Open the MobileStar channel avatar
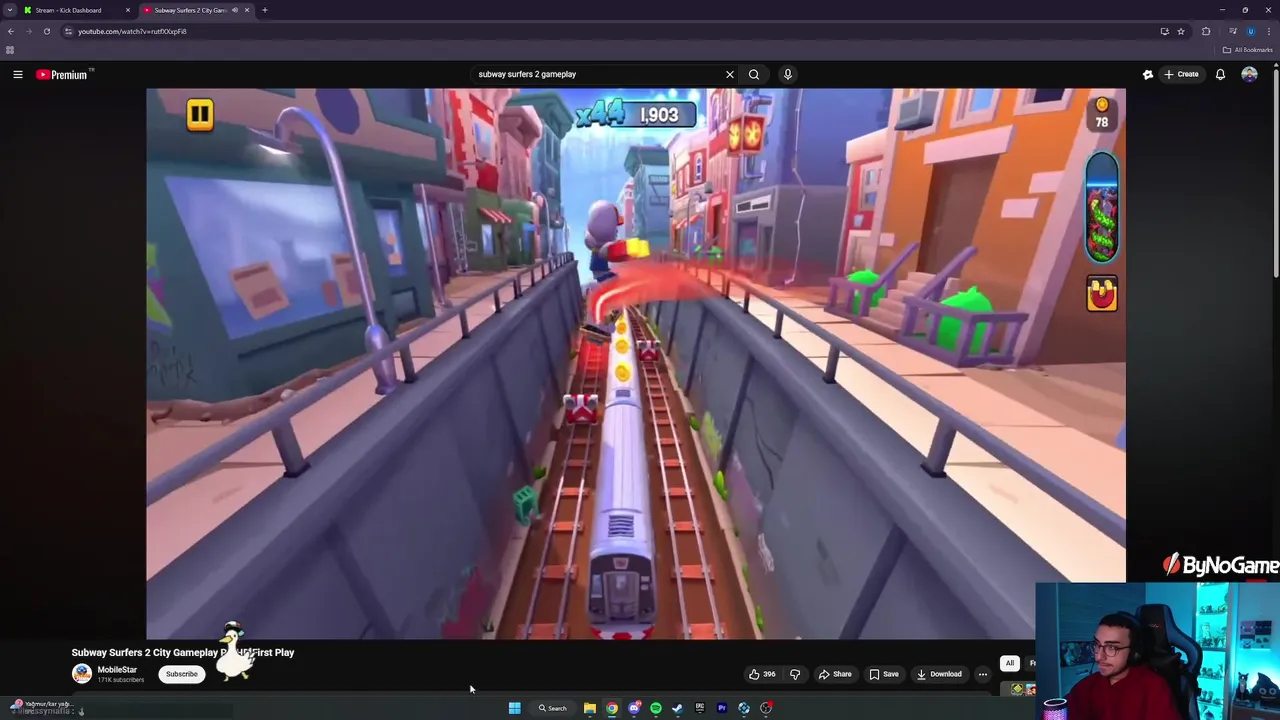The width and height of the screenshot is (1280, 720). pos(82,674)
